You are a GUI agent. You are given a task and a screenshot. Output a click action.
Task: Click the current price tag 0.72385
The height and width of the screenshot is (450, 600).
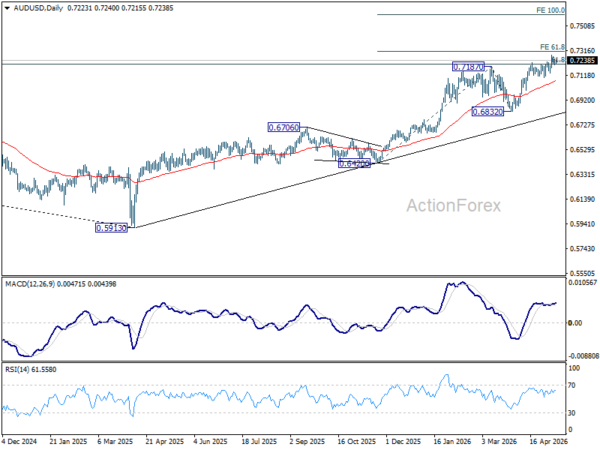pos(582,60)
